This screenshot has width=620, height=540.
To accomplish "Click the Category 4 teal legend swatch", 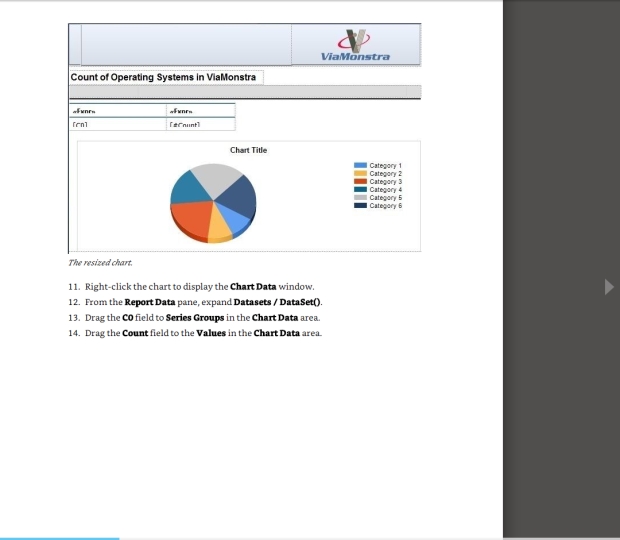I will click(360, 189).
